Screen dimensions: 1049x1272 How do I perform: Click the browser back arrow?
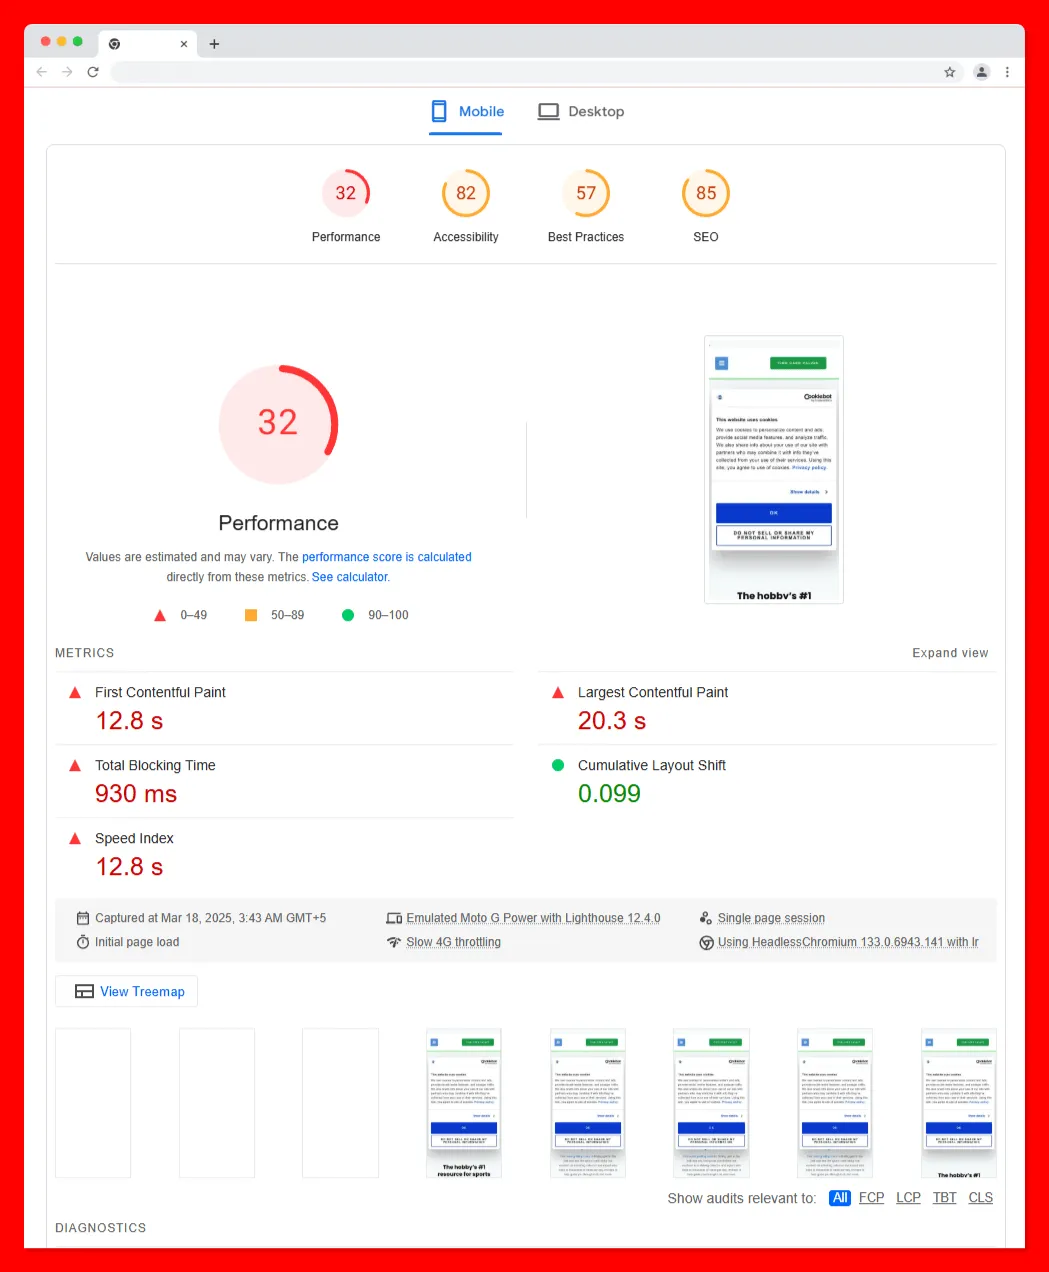click(42, 72)
